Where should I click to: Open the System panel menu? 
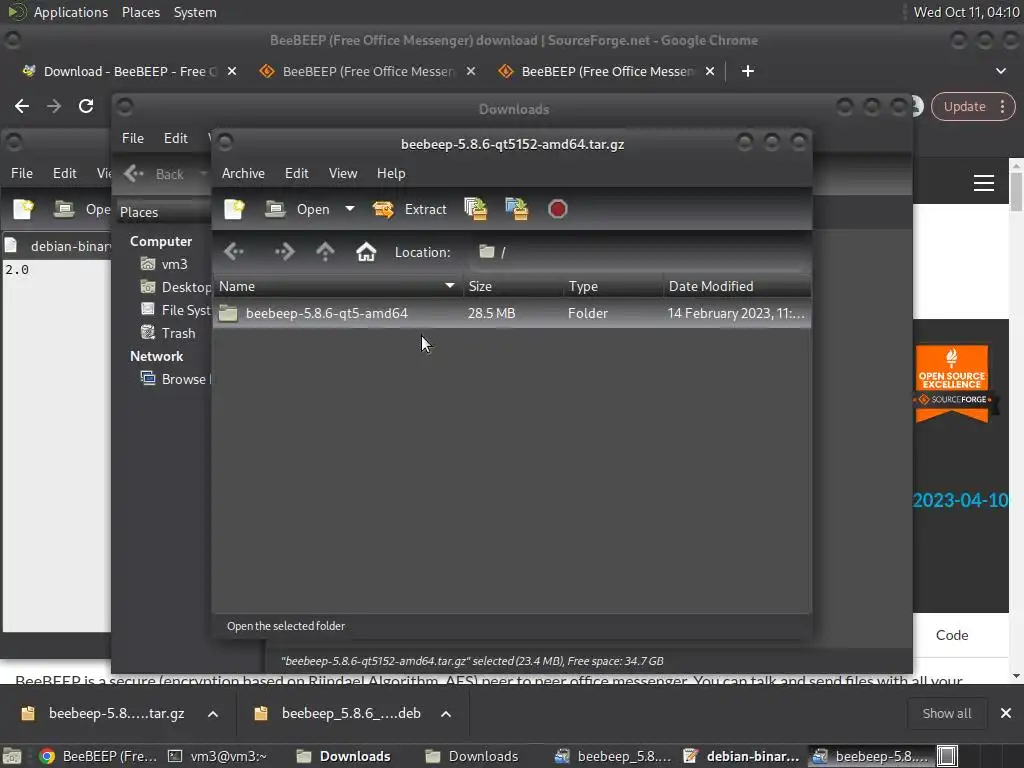tap(195, 12)
